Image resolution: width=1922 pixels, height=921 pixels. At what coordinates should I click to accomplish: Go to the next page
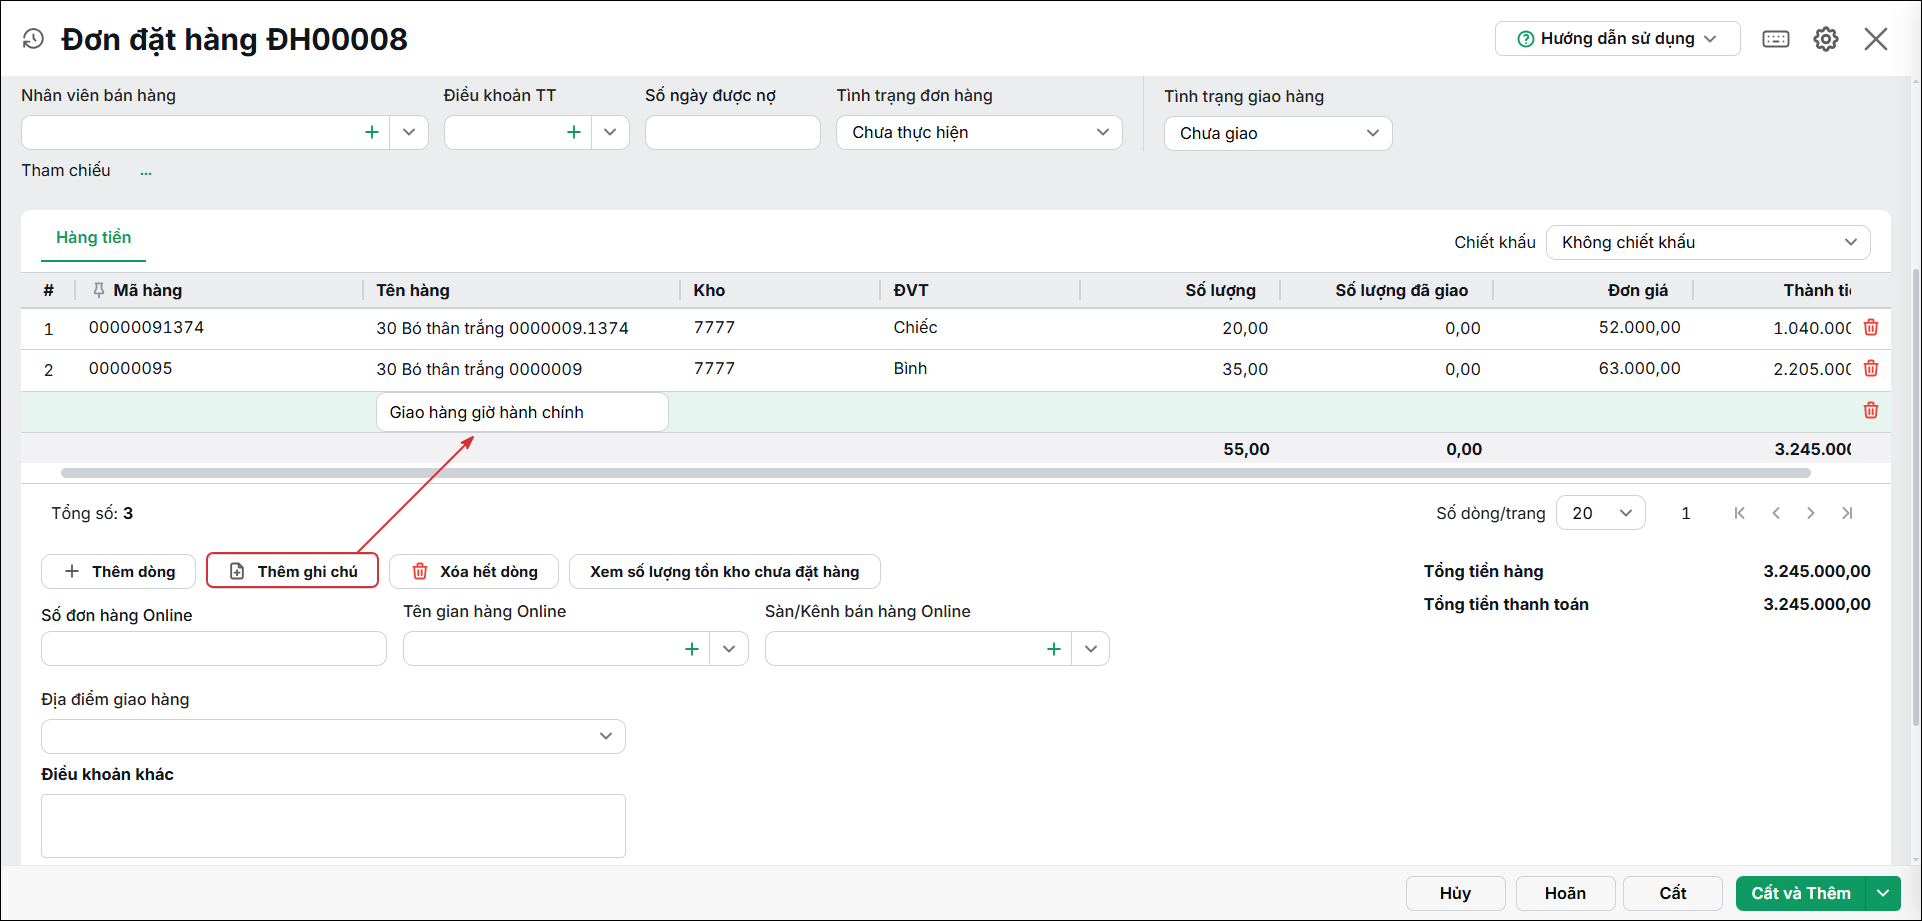(1811, 513)
